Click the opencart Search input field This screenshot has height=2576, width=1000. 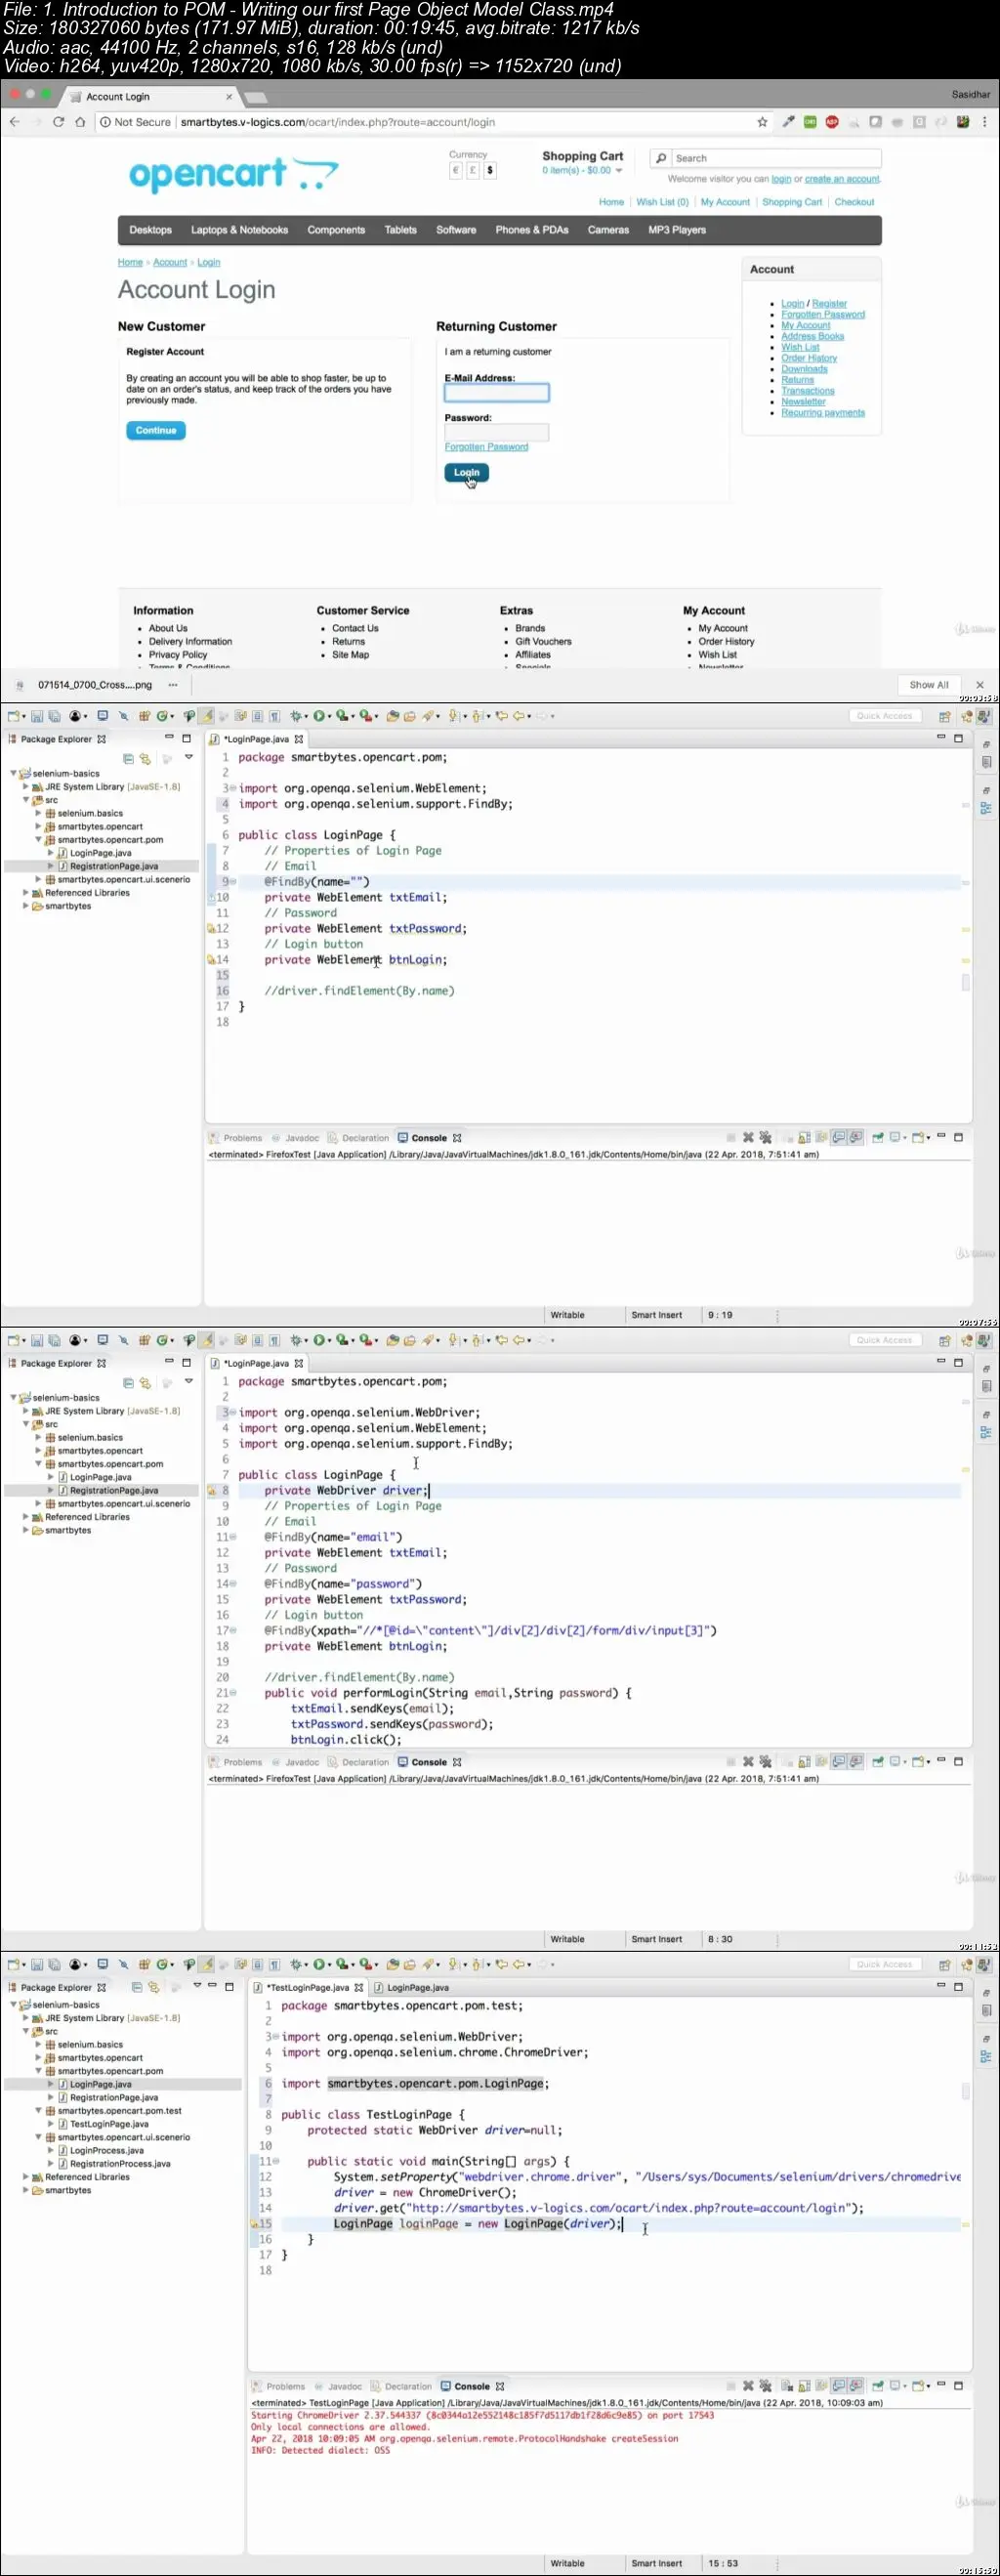(x=777, y=158)
